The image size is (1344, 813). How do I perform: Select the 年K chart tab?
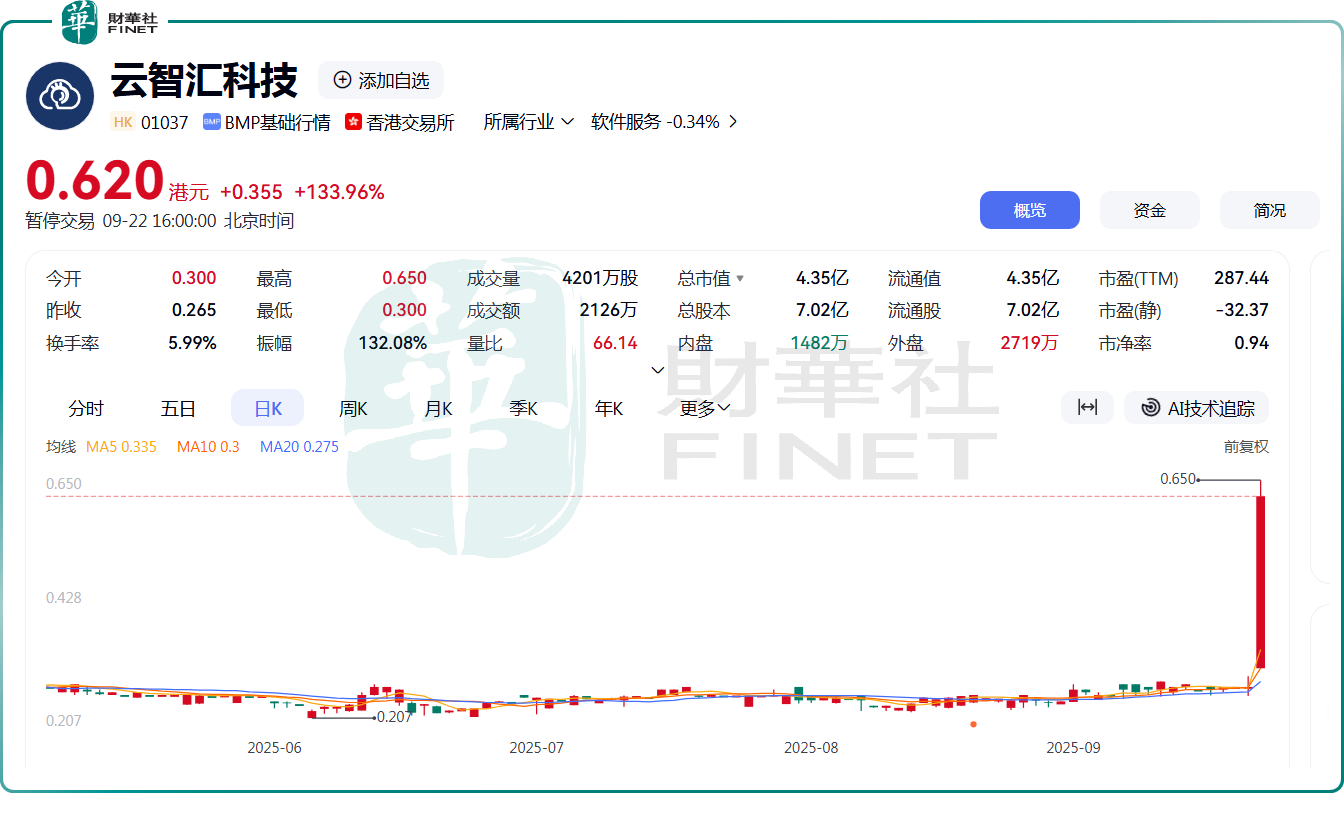608,408
